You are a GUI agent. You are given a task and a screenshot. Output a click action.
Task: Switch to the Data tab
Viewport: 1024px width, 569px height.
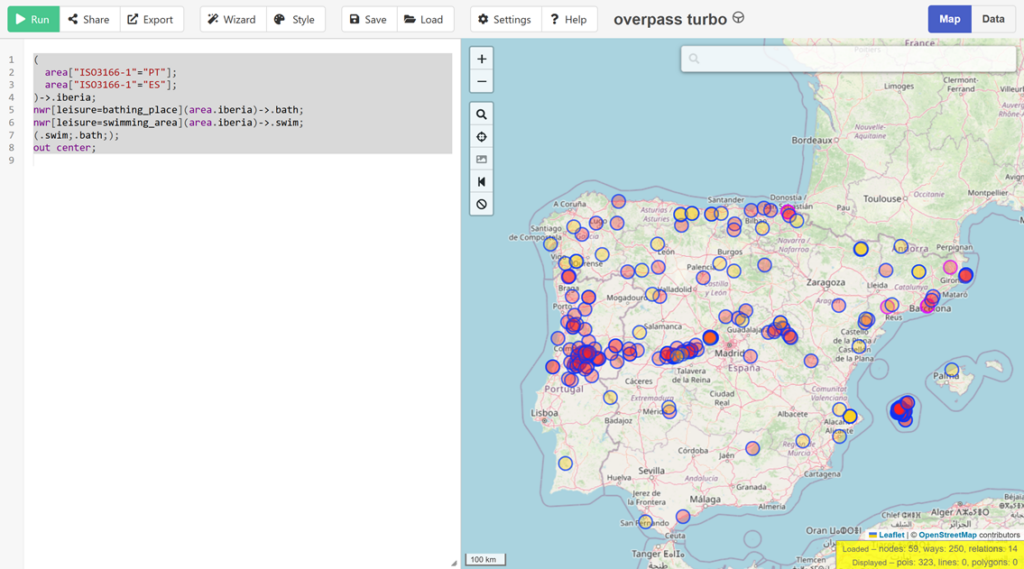tap(993, 19)
